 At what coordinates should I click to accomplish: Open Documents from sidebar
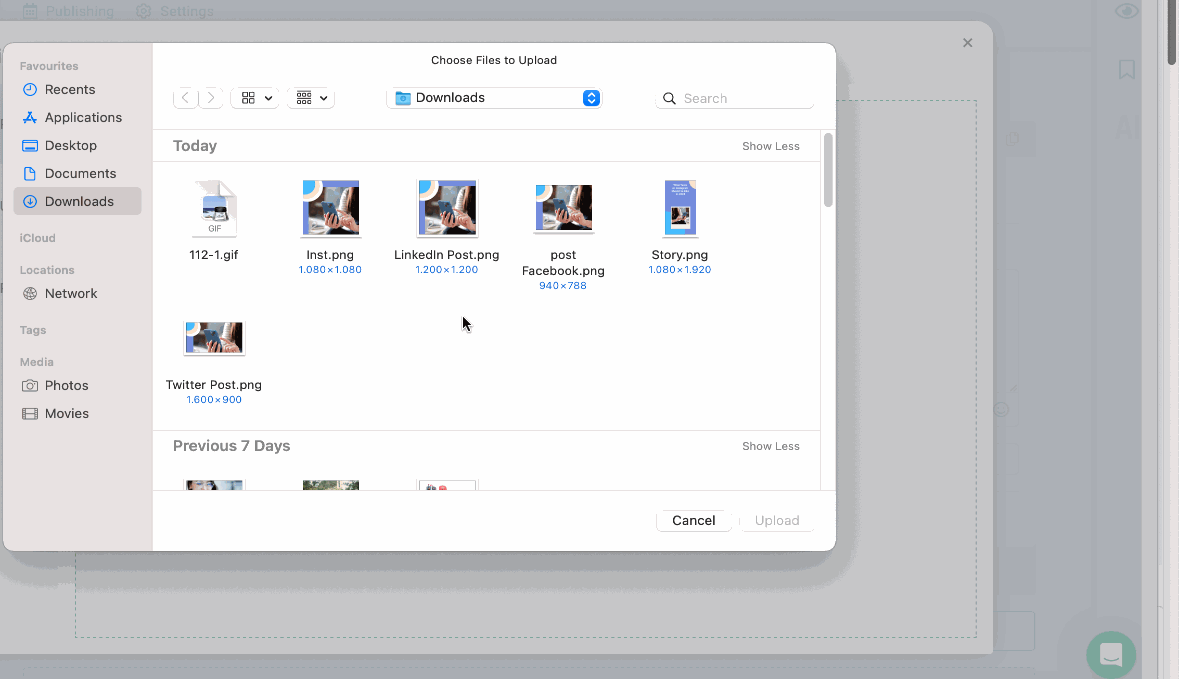pyautogui.click(x=80, y=173)
